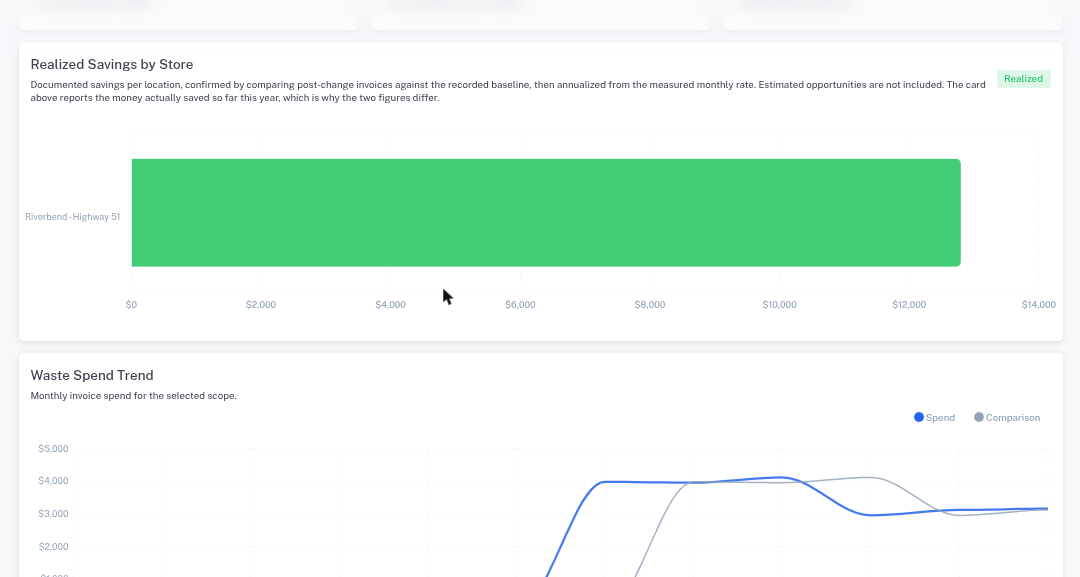Click the green Riverbend - Highway 51 savings bar

click(546, 213)
